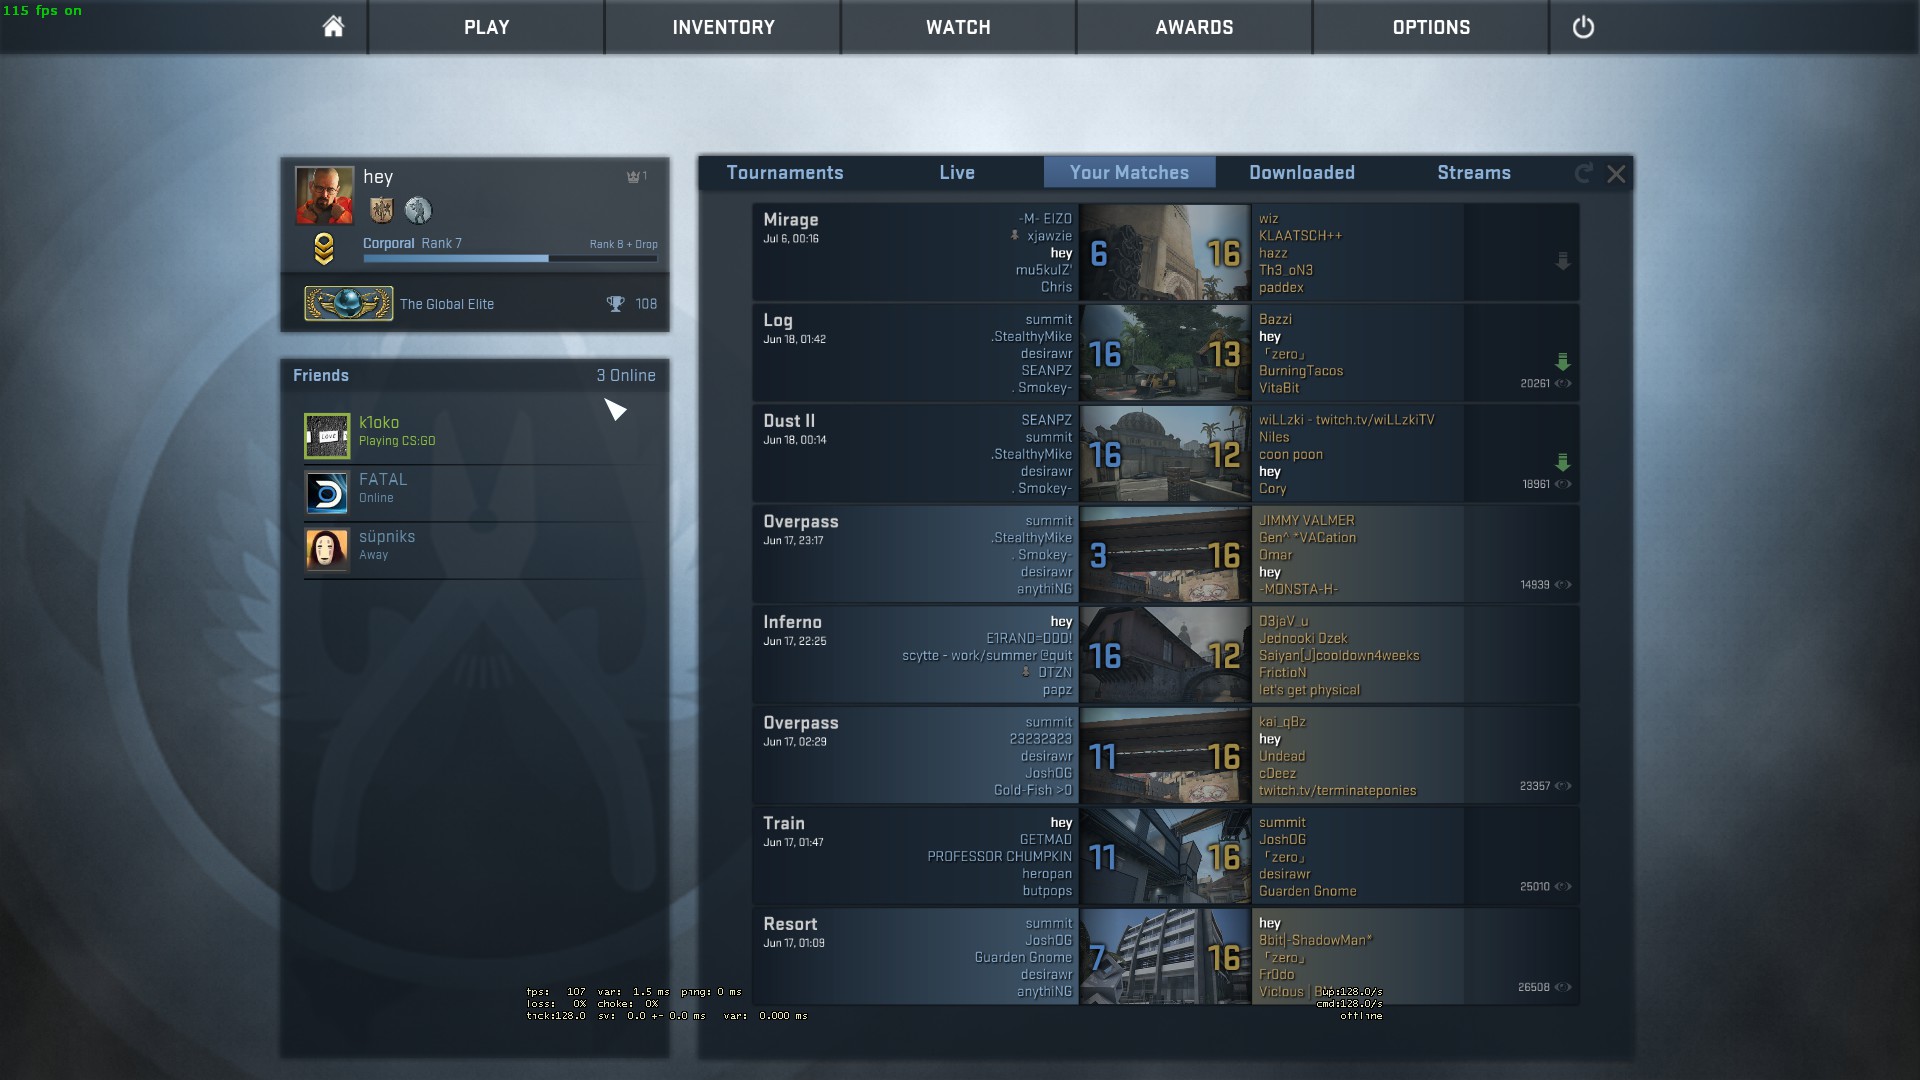Click the Jun 17, 02:29 Overpass title

[800, 723]
